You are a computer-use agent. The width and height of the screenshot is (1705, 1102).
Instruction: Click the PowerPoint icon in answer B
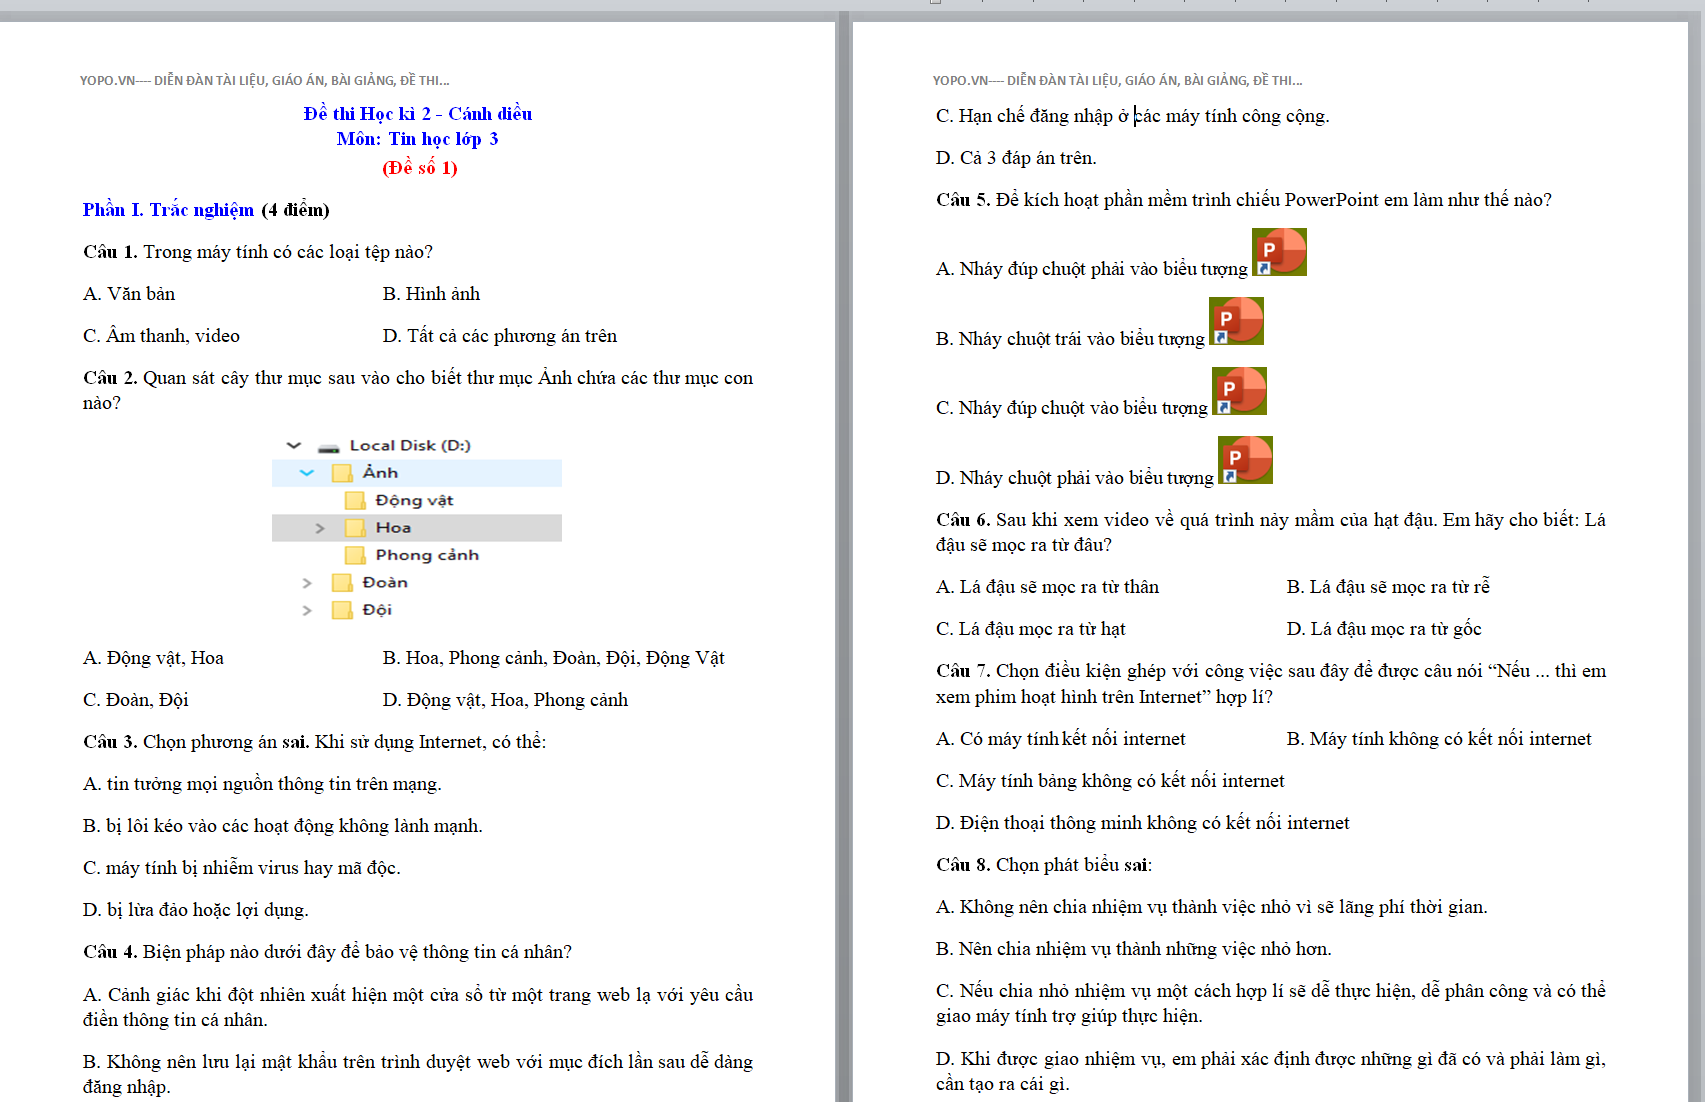click(x=1236, y=321)
